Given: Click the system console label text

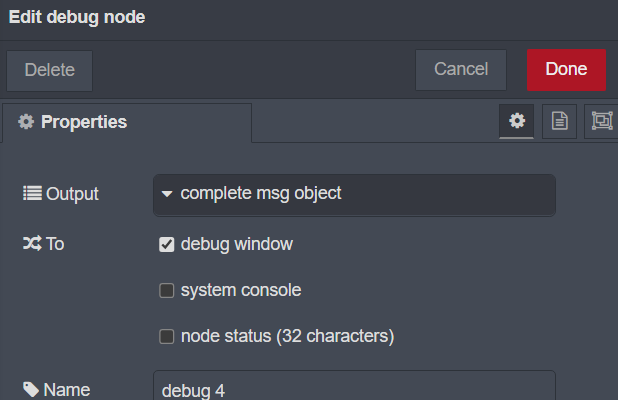Looking at the screenshot, I should 241,290.
